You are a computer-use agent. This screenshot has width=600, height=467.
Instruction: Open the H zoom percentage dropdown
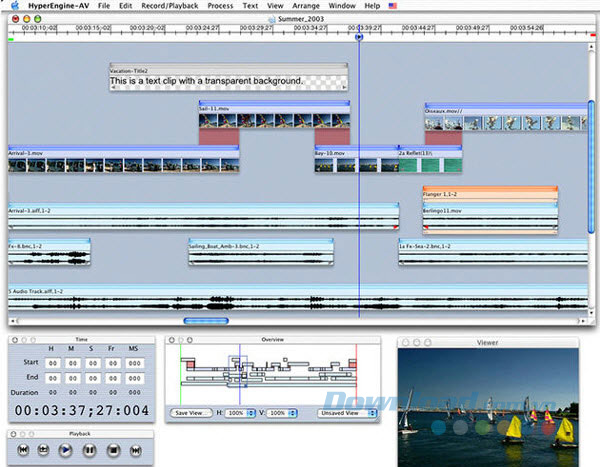239,412
